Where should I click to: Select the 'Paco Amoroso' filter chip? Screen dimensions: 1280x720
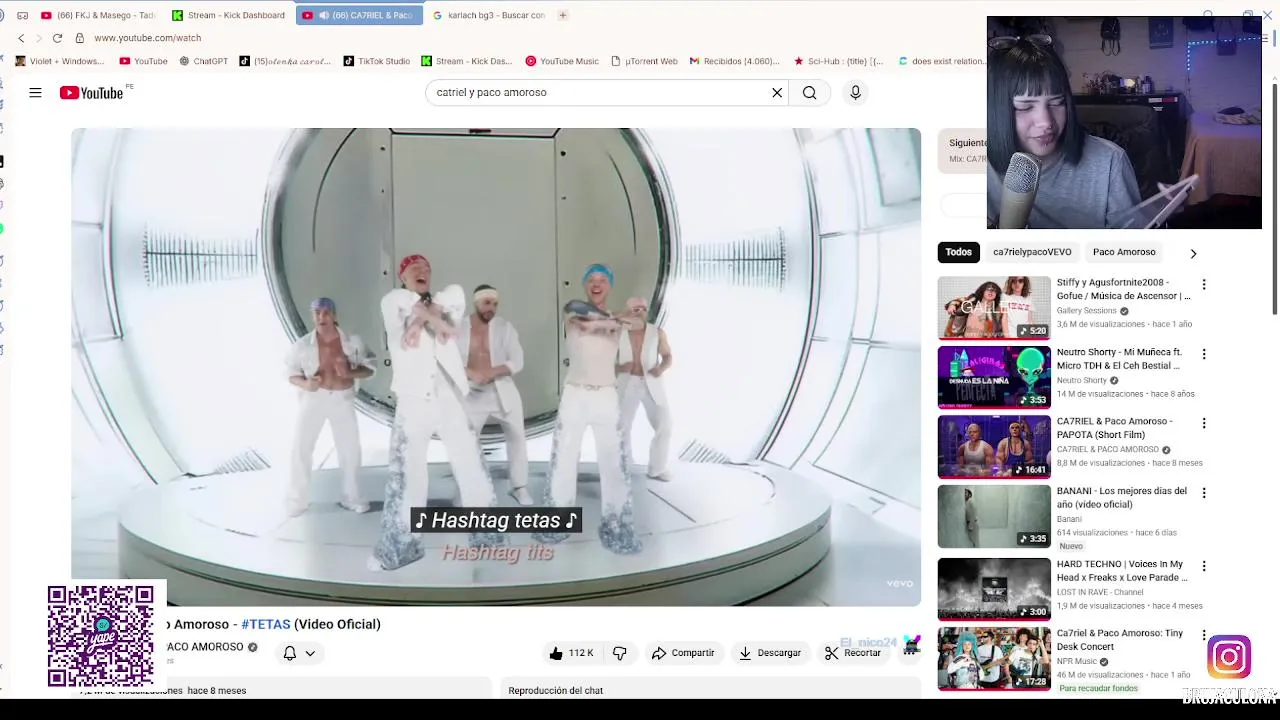1124,252
